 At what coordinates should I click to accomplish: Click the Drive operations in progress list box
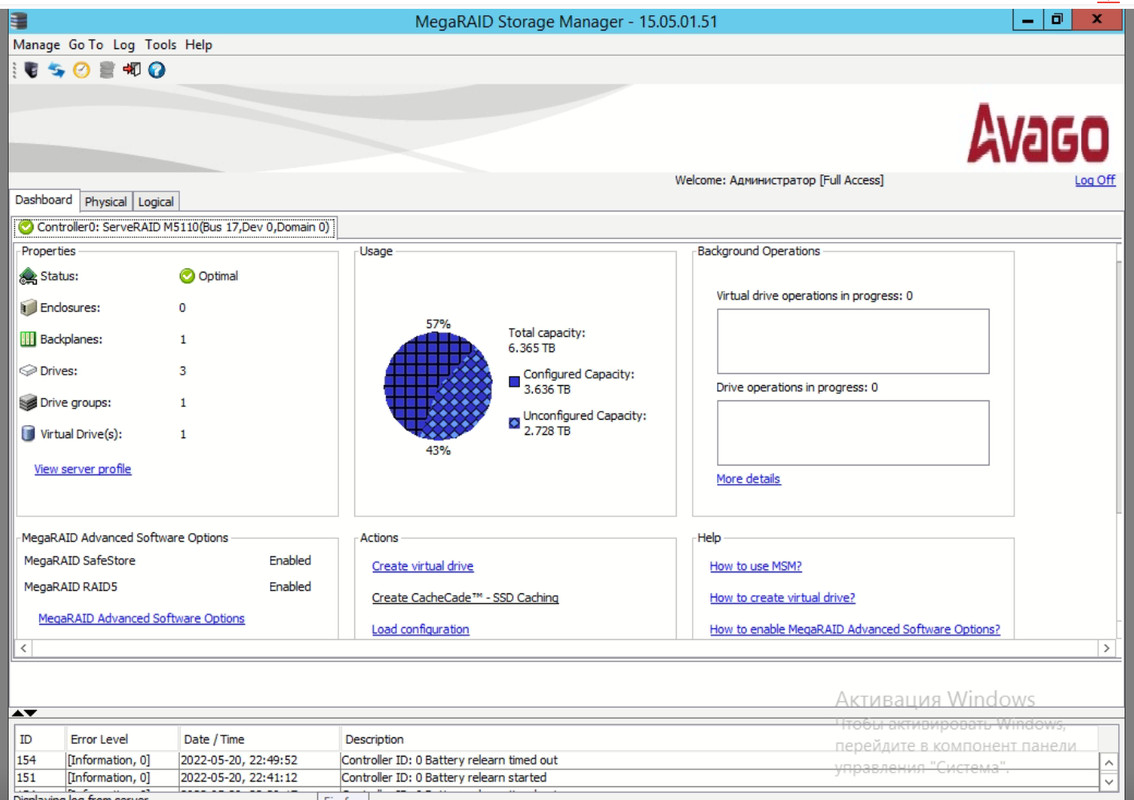(853, 433)
